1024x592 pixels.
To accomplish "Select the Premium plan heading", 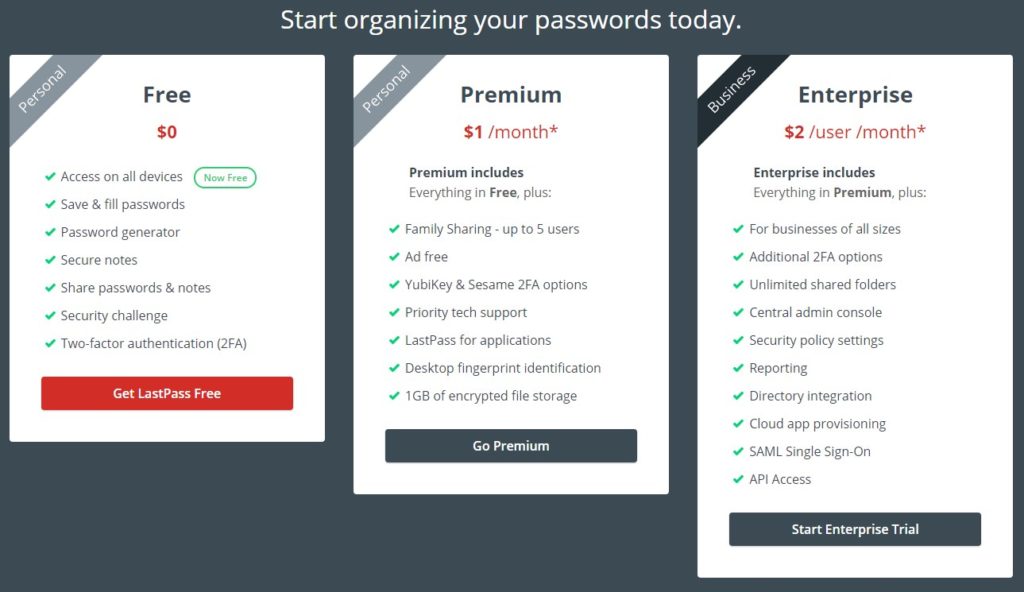I will (x=511, y=95).
